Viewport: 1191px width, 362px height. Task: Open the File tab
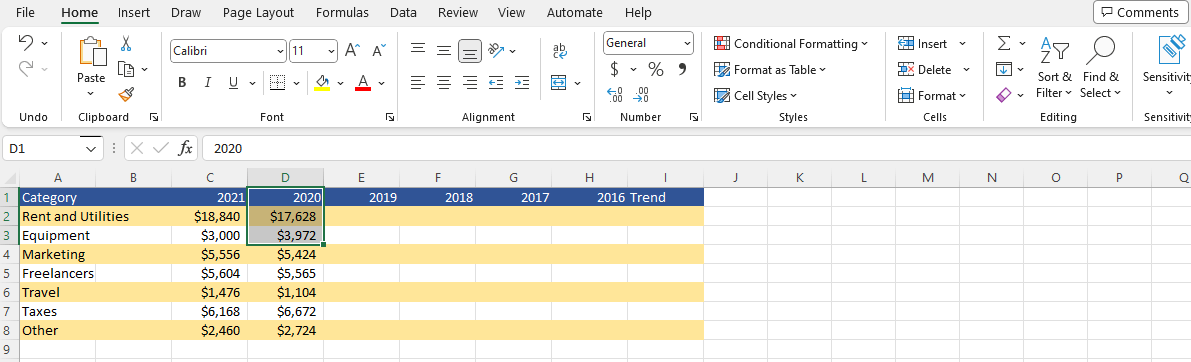[x=25, y=12]
